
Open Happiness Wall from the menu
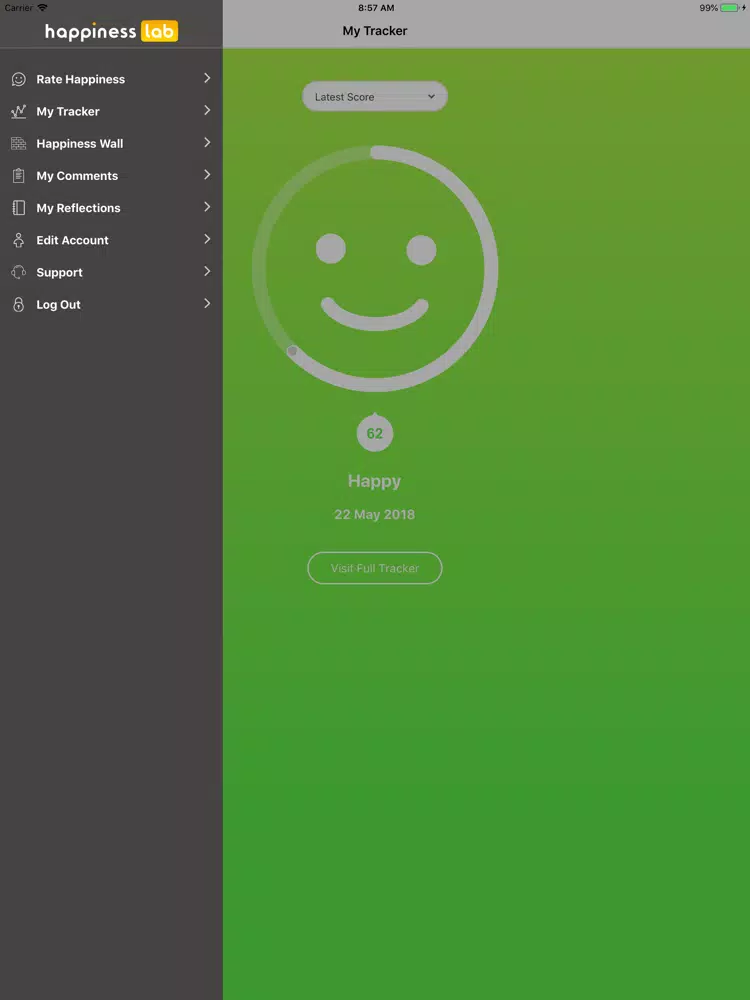click(x=111, y=143)
